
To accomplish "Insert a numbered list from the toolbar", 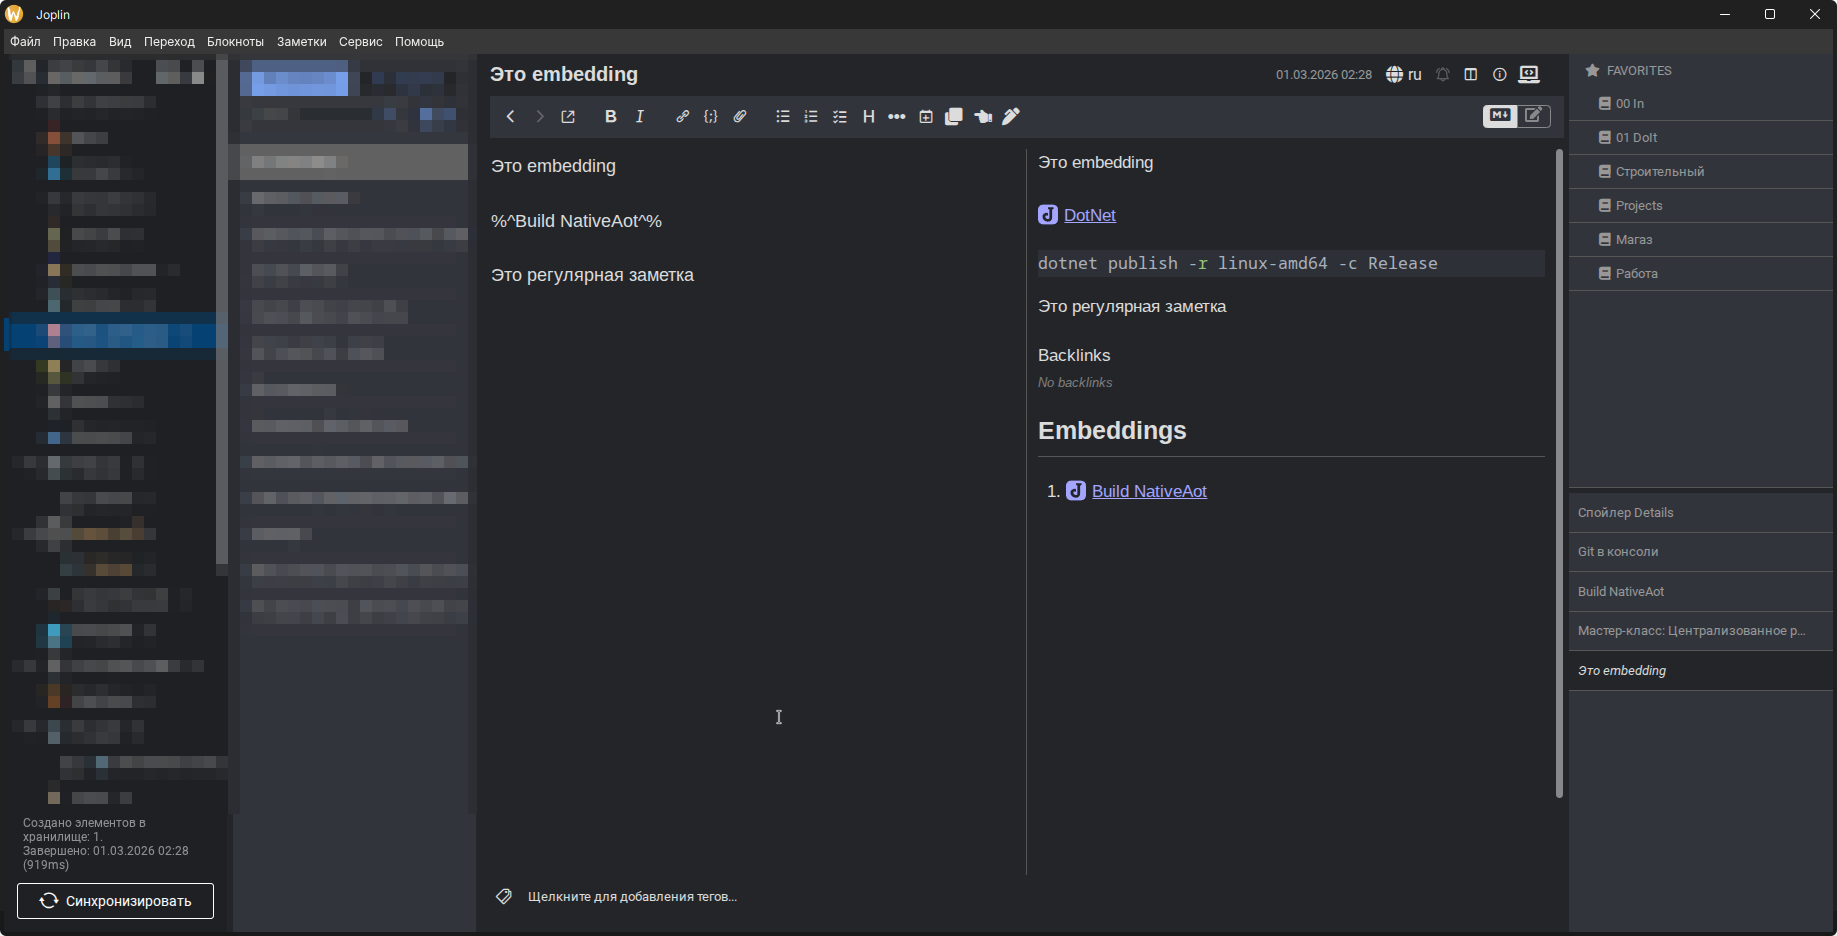I will 811,117.
